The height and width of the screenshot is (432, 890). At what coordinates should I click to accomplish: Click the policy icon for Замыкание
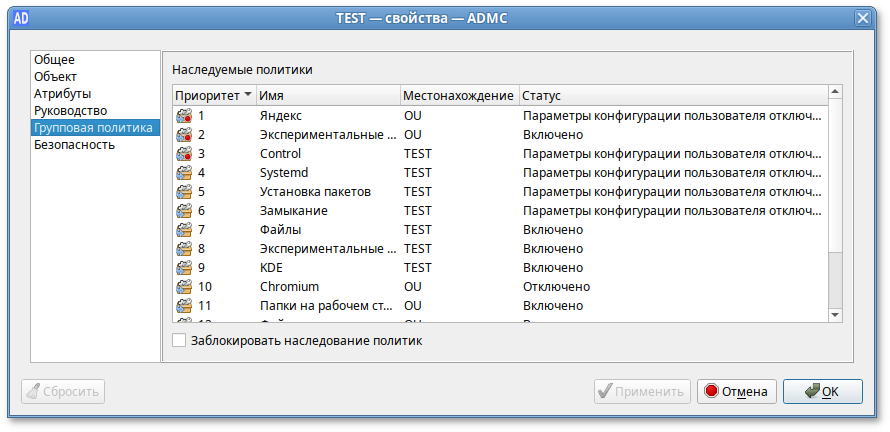[x=184, y=211]
